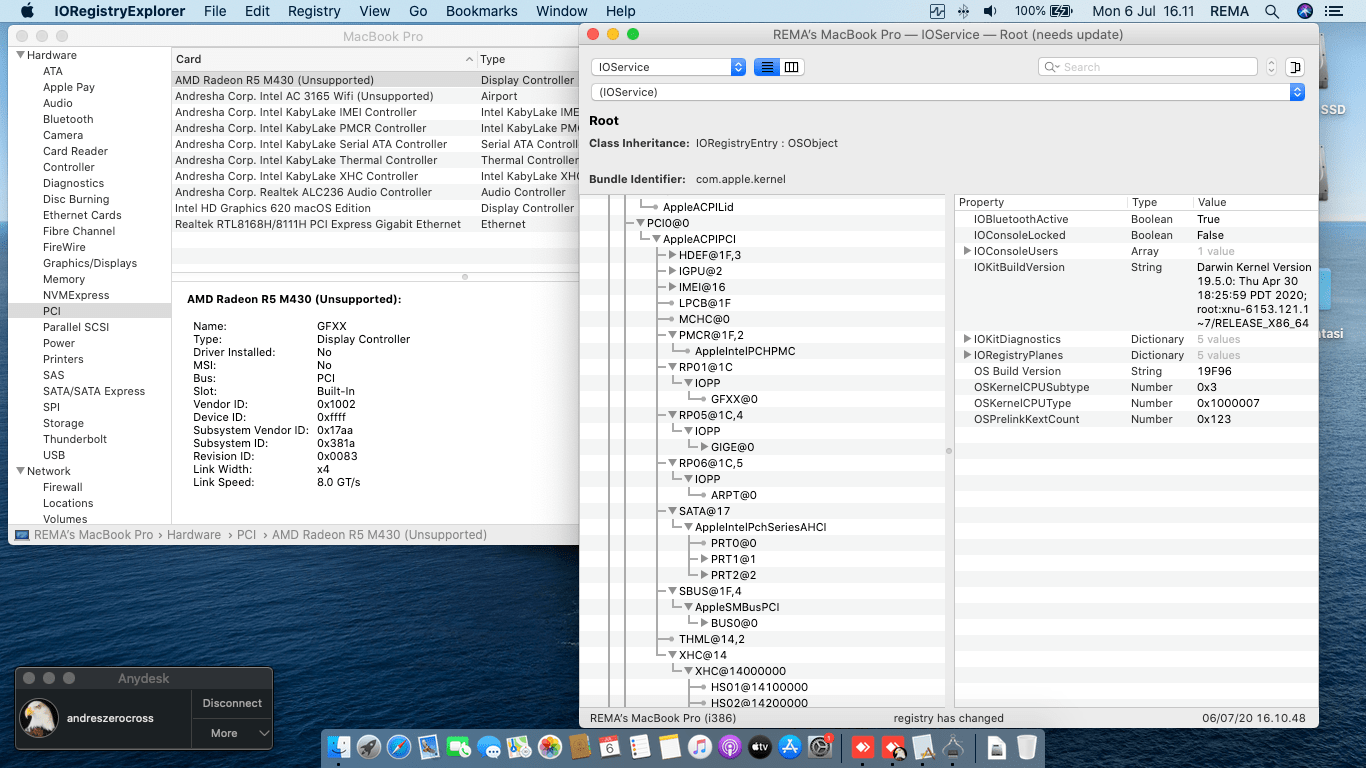Expand the IORegistryPlanes property
This screenshot has height=768, width=1366.
tap(967, 355)
